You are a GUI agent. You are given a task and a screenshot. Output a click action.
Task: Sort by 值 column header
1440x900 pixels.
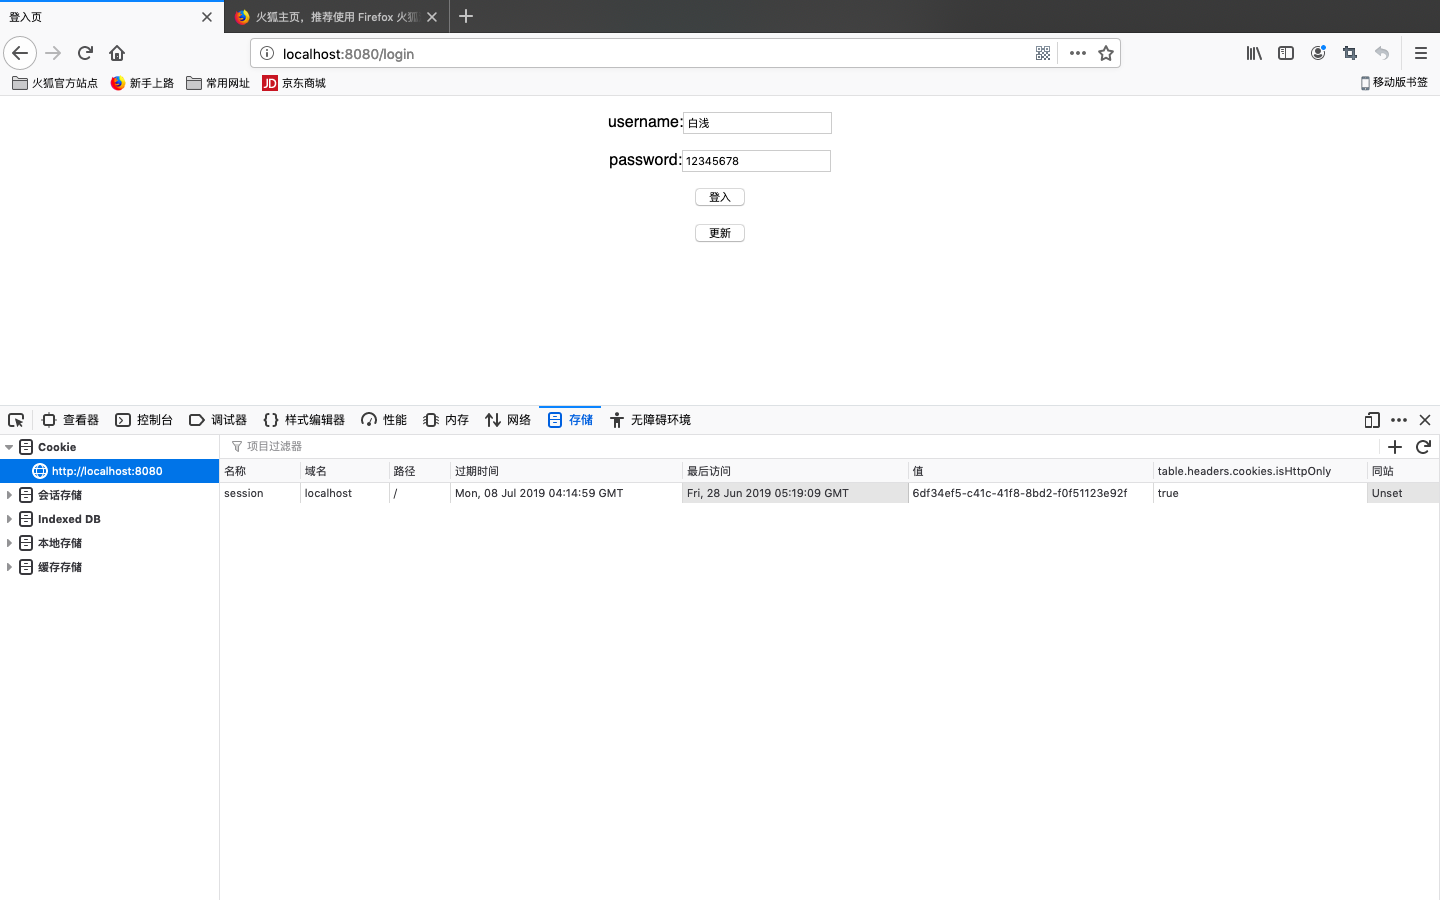pos(1031,471)
